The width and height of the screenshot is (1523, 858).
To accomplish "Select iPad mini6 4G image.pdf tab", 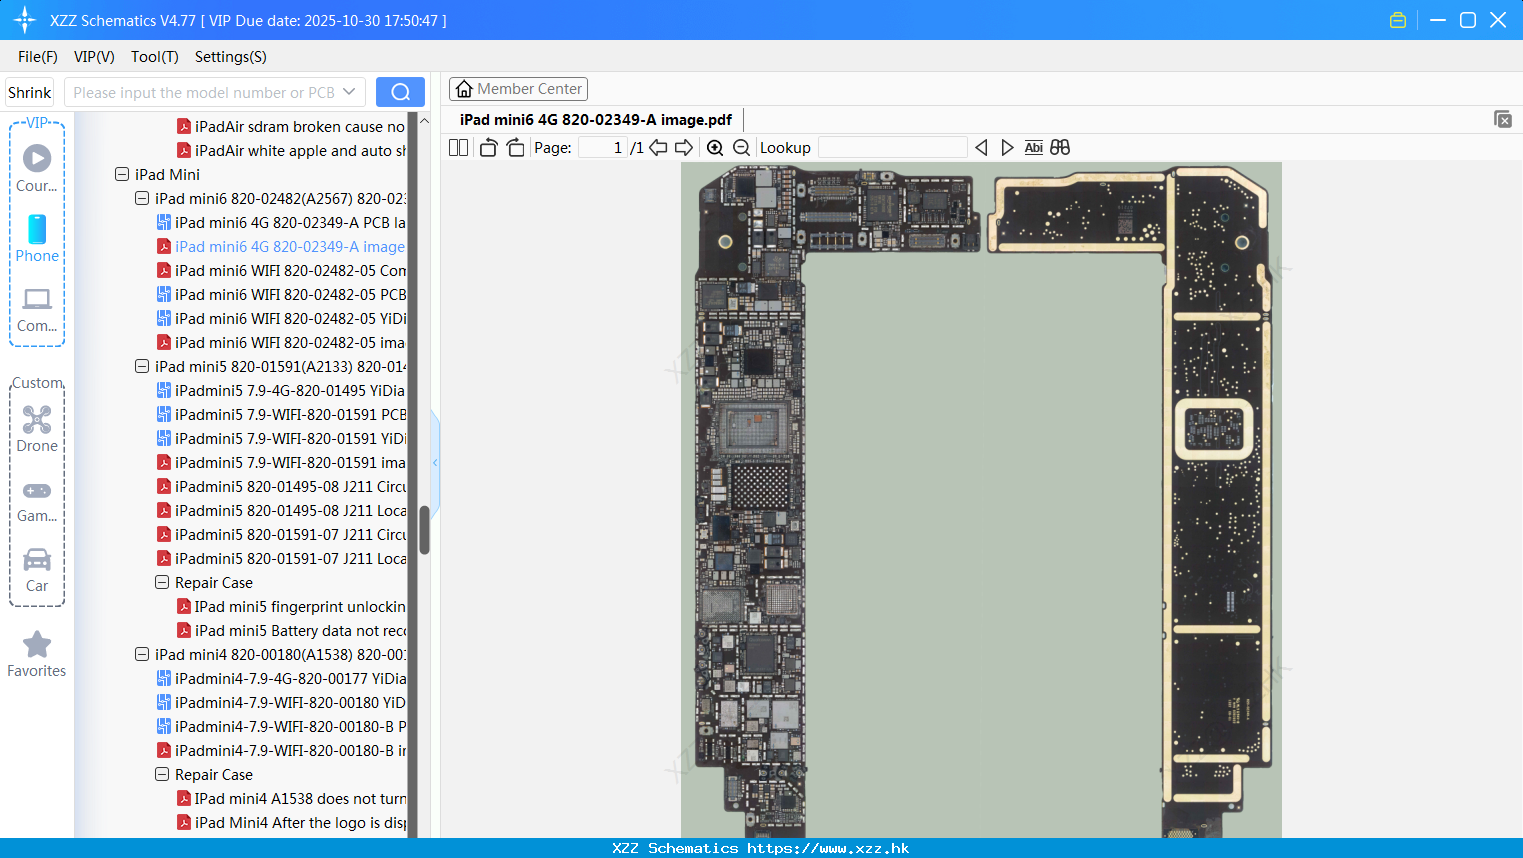I will tap(596, 119).
